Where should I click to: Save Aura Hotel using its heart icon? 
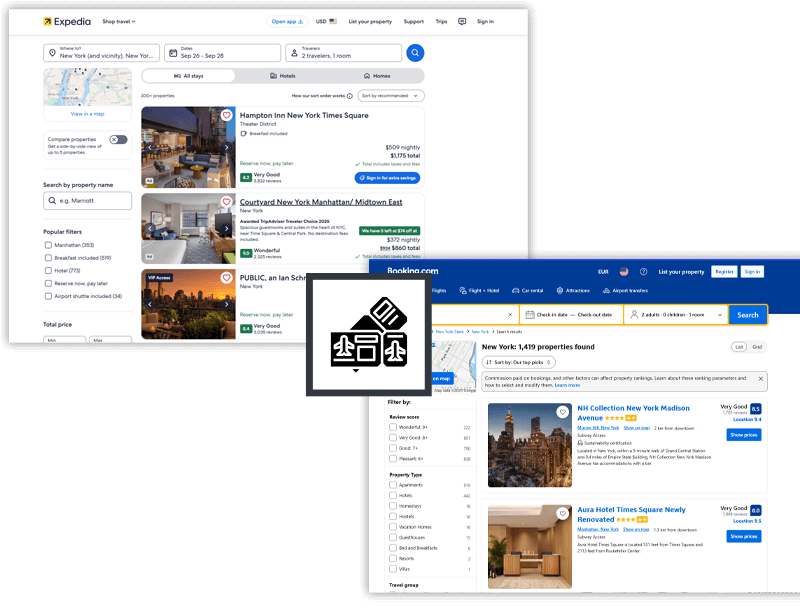tap(562, 512)
